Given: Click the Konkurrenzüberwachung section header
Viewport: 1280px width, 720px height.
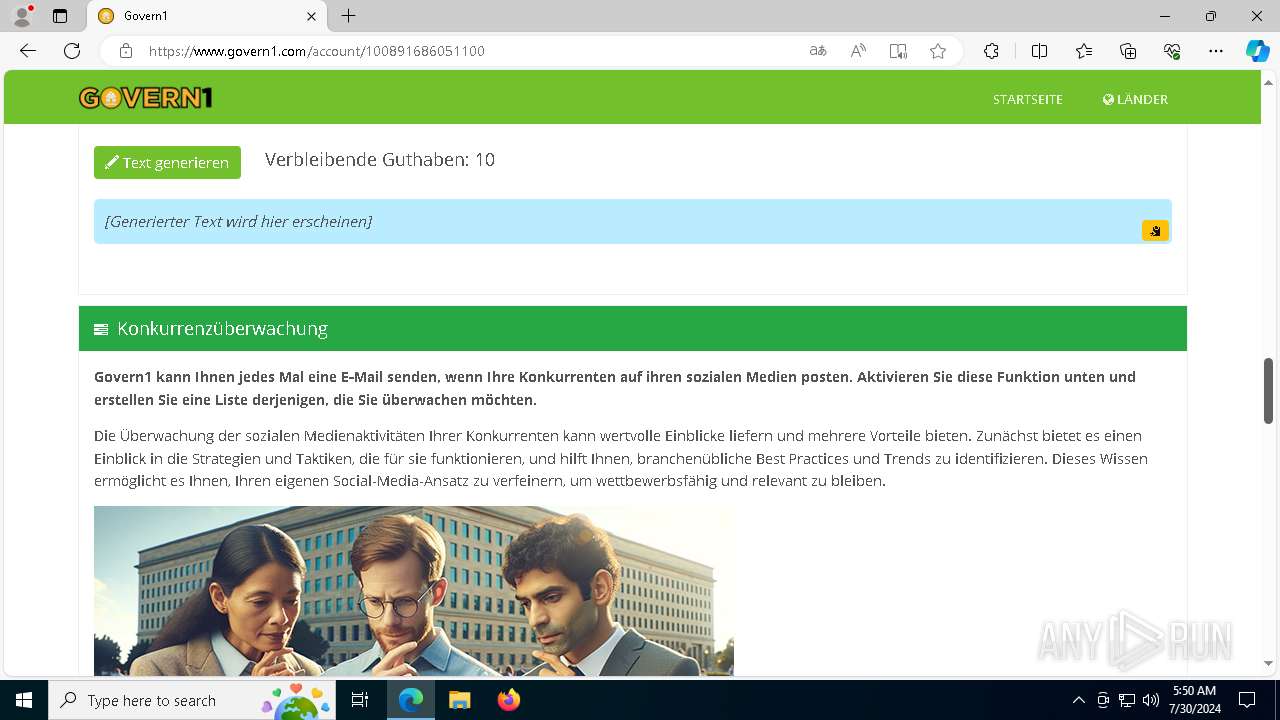Looking at the screenshot, I should [x=633, y=328].
